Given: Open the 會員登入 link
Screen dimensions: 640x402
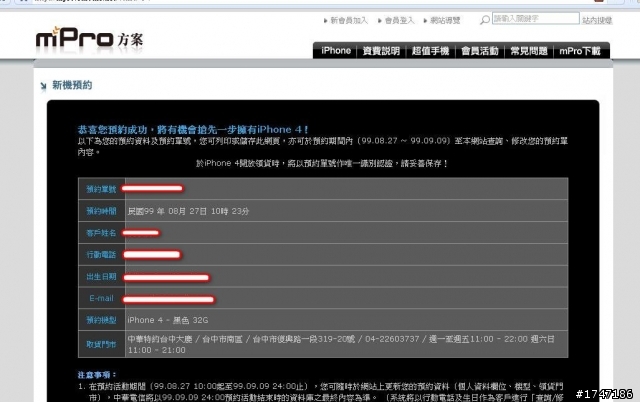Looking at the screenshot, I should 399,20.
